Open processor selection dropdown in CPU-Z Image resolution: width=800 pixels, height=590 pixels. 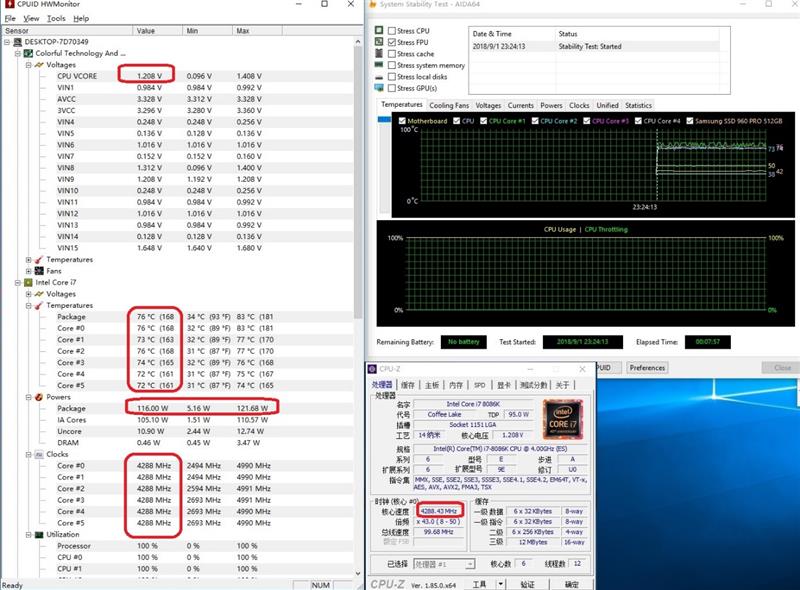point(470,564)
